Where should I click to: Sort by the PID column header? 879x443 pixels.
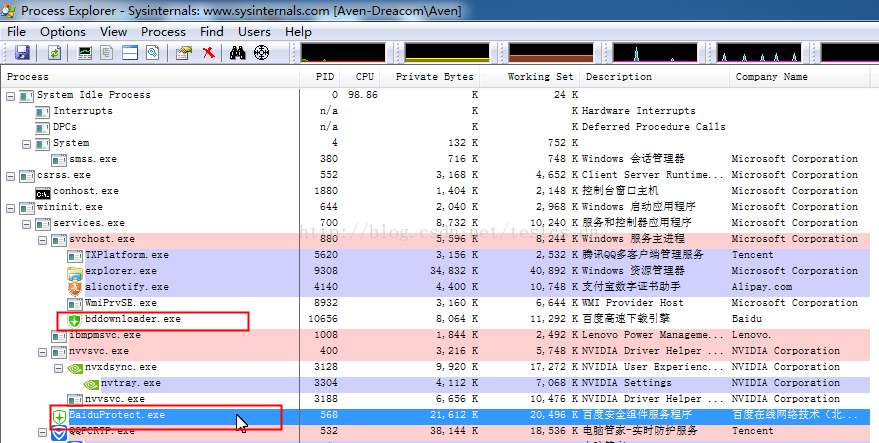point(320,77)
